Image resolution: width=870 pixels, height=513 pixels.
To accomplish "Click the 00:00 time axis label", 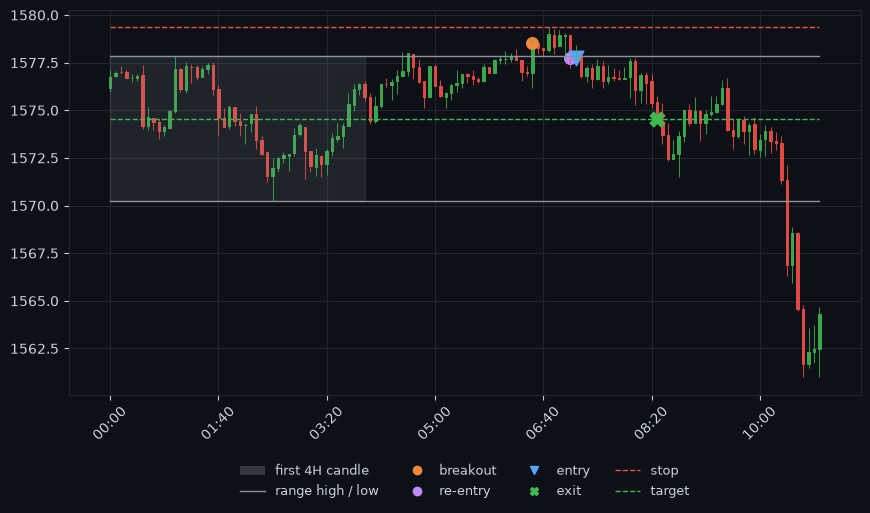I will [109, 423].
